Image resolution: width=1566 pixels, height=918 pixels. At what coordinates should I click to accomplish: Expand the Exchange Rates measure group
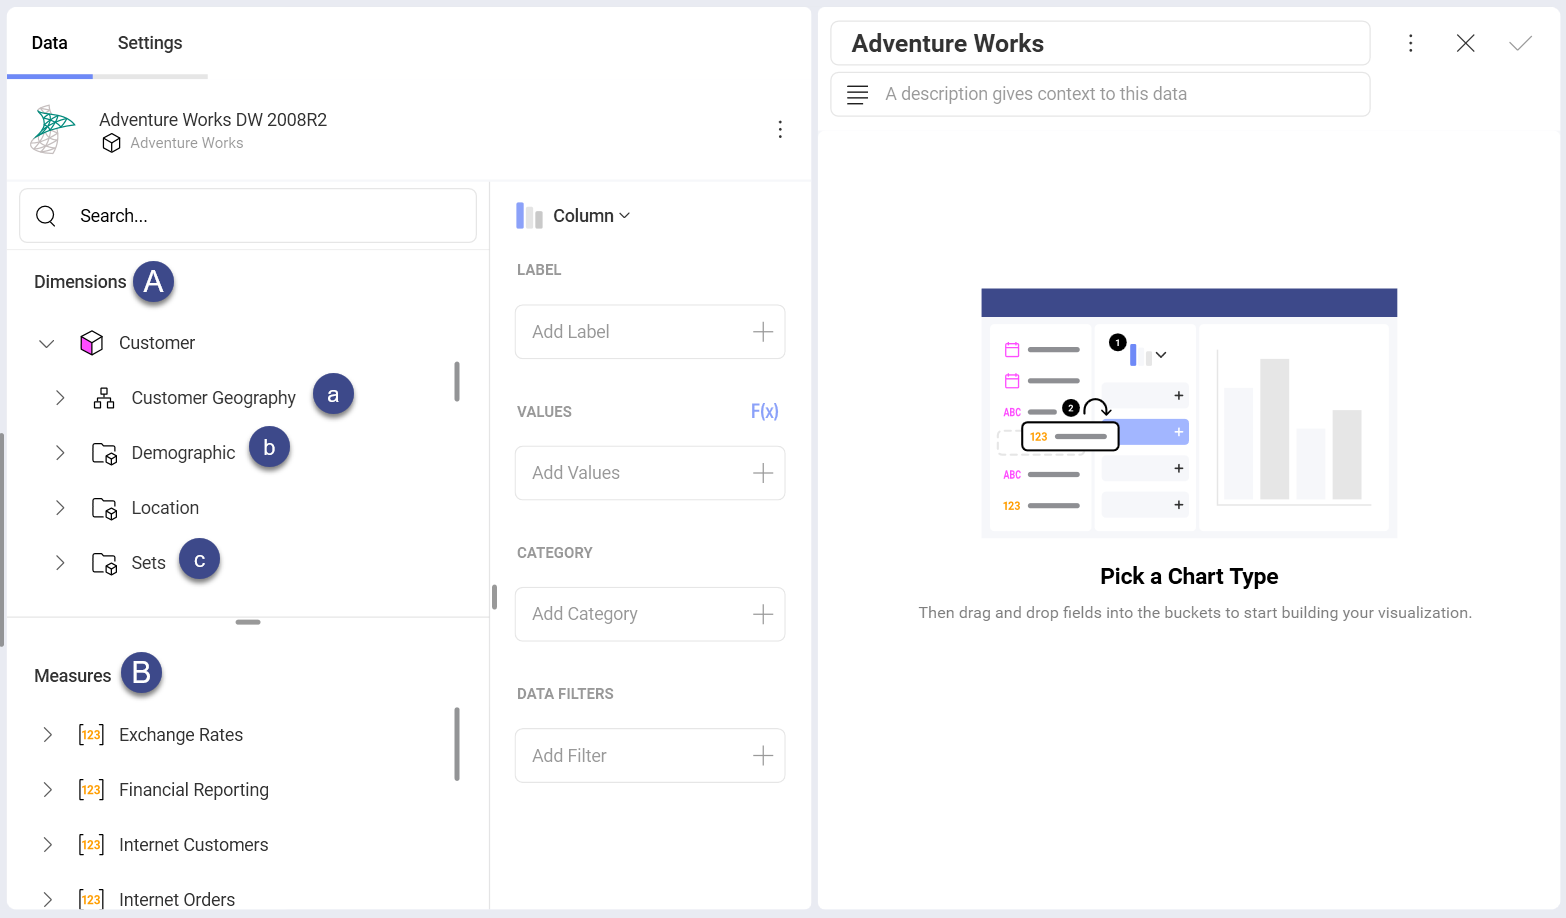tap(47, 735)
